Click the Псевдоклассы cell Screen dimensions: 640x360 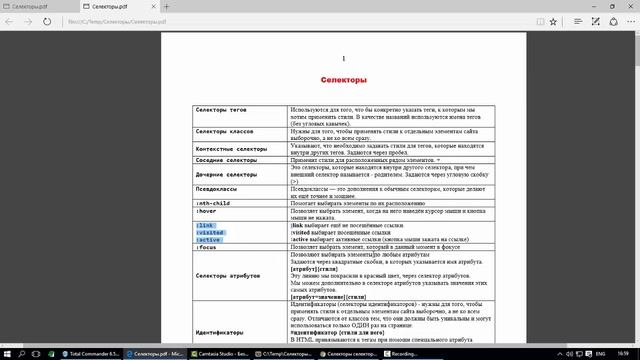click(x=240, y=192)
